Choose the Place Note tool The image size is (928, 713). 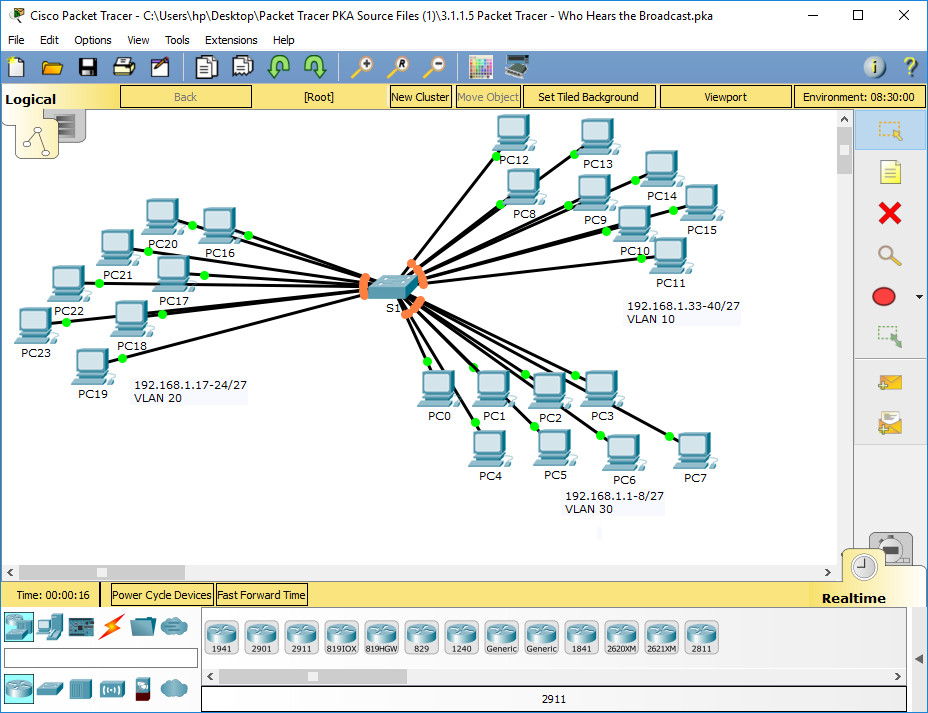[x=890, y=172]
